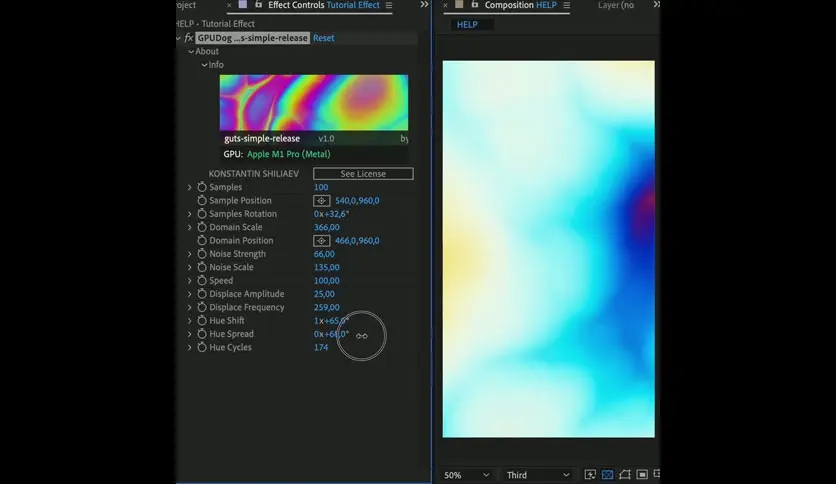This screenshot has width=836, height=484.
Task: Click Samples value 100
Action: tap(321, 187)
